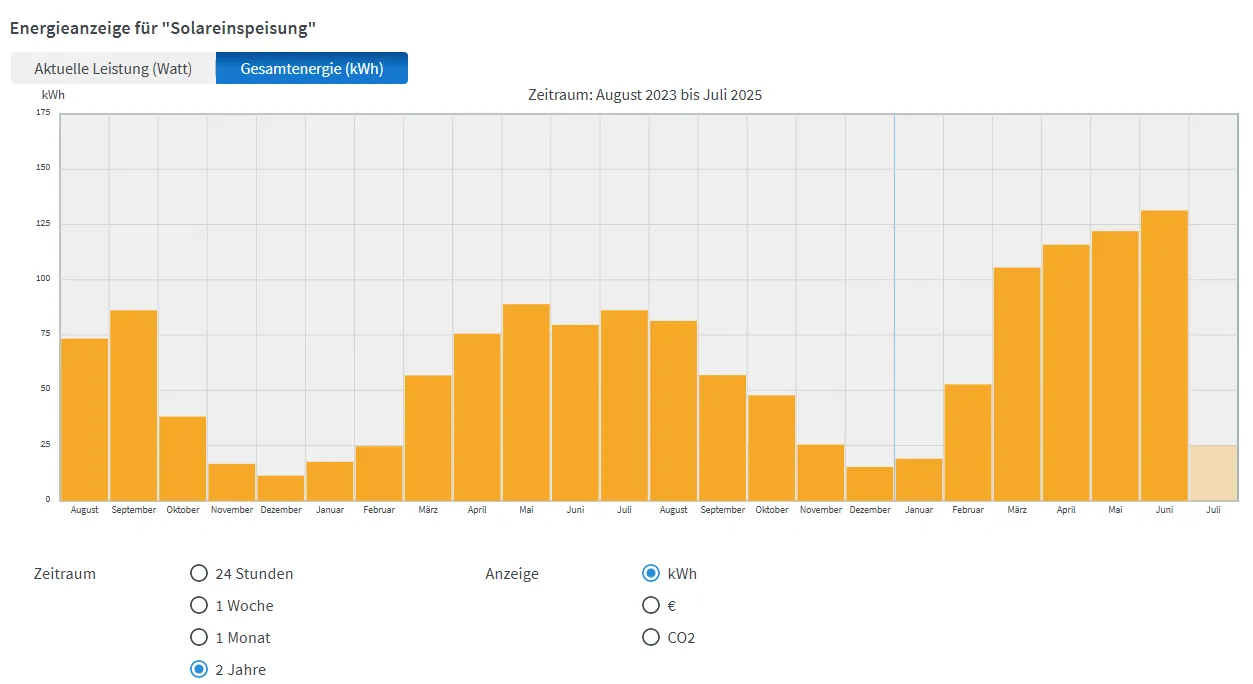Click the April 2025 bar
Viewport: 1253px width, 684px height.
point(1066,372)
